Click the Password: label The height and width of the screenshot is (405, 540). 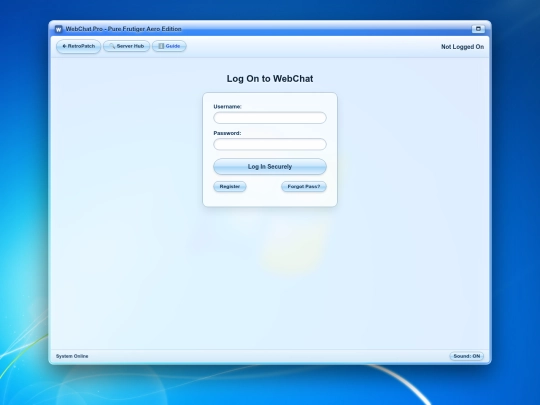(x=227, y=133)
